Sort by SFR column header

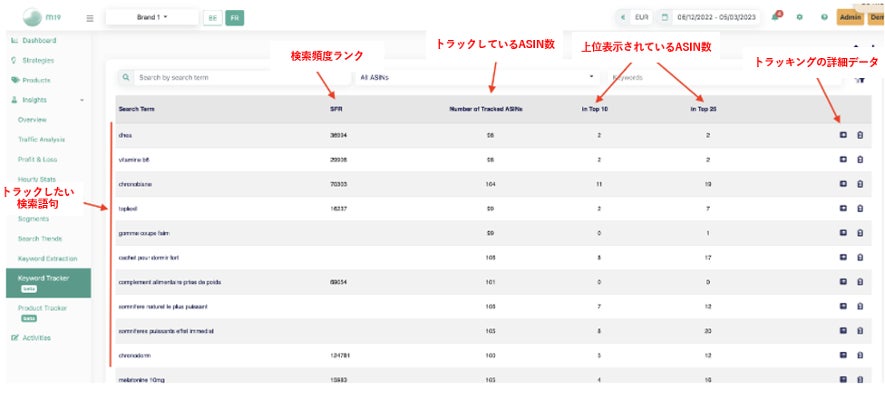[337, 108]
